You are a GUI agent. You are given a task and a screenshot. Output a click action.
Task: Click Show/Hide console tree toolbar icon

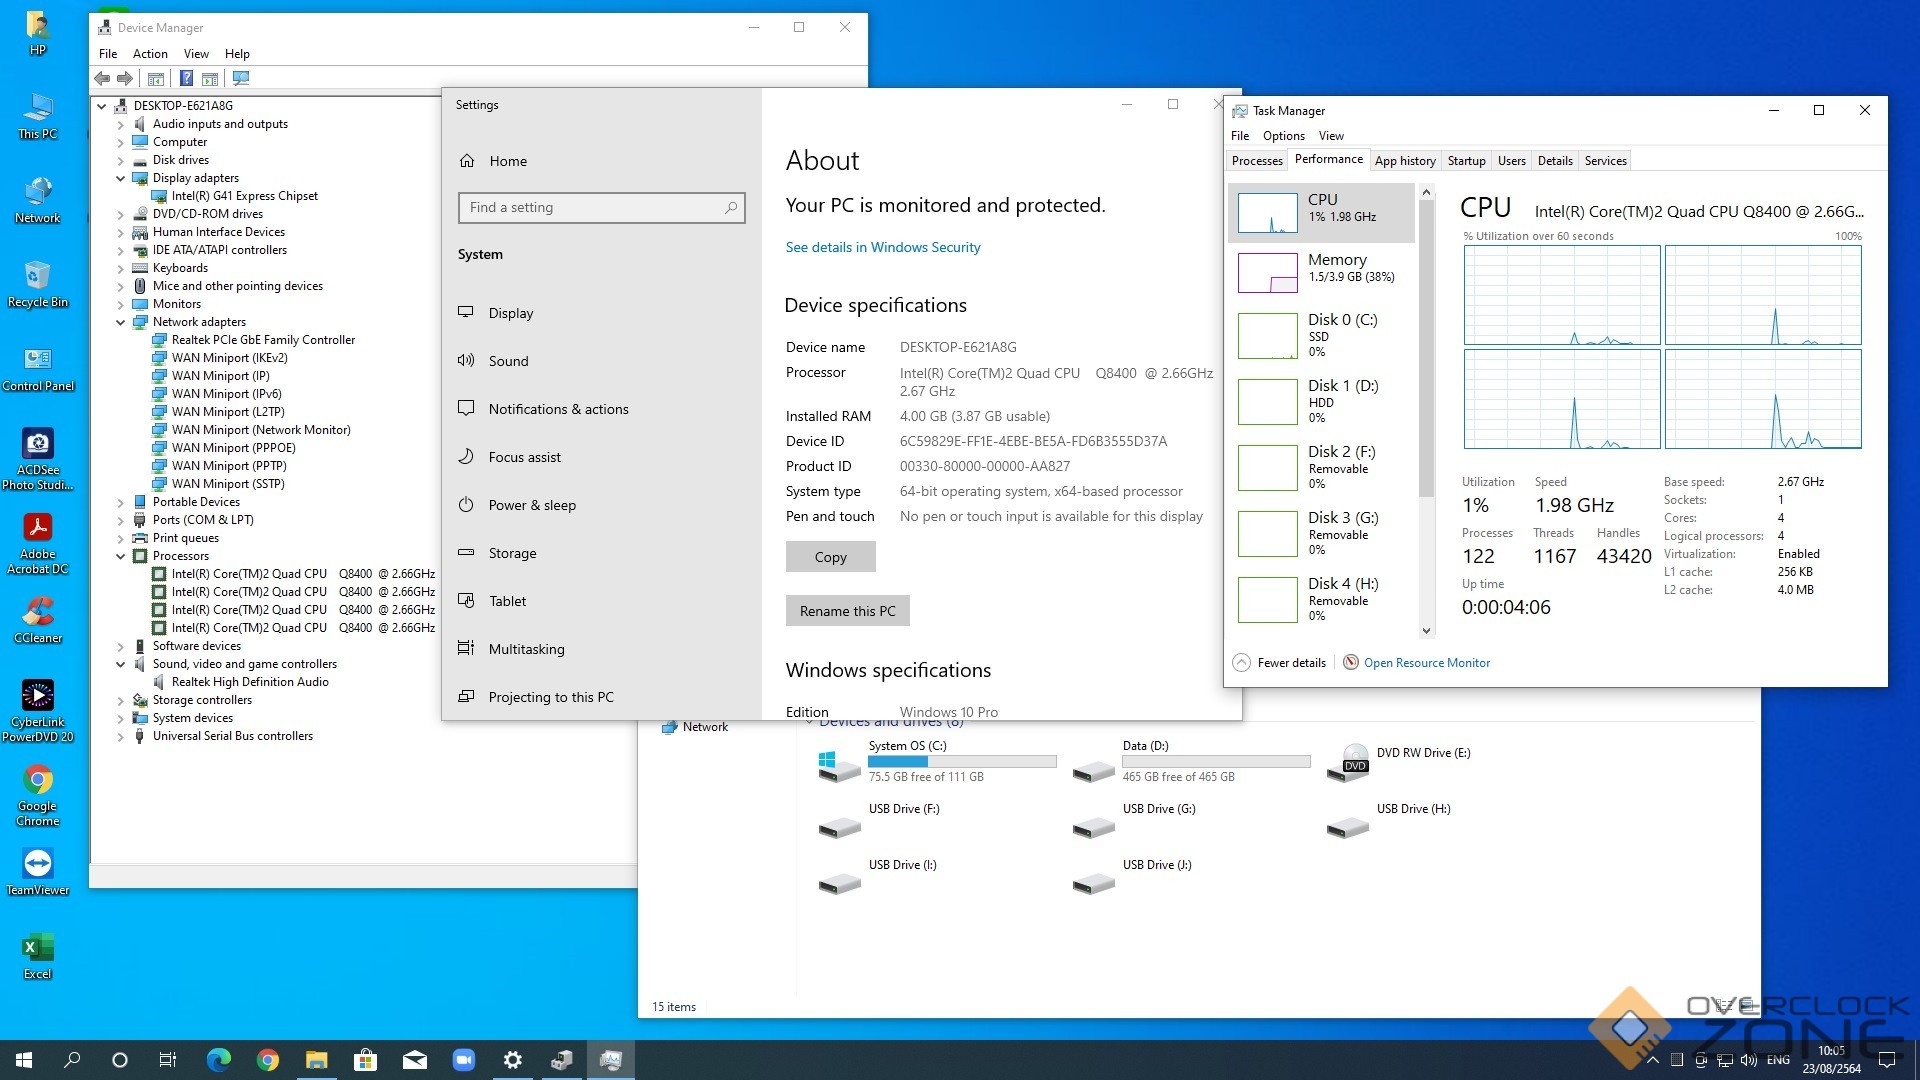click(x=156, y=78)
